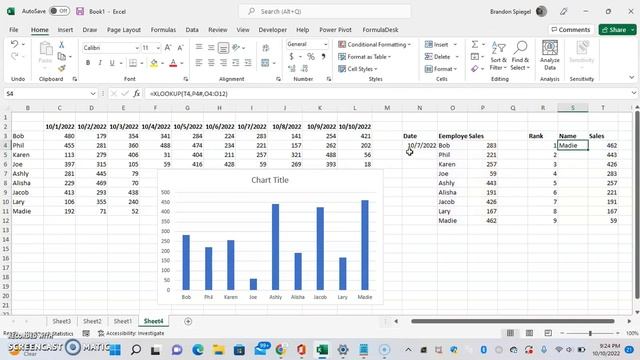Open the font size dropdown
This screenshot has width=640, height=360.
(158, 48)
